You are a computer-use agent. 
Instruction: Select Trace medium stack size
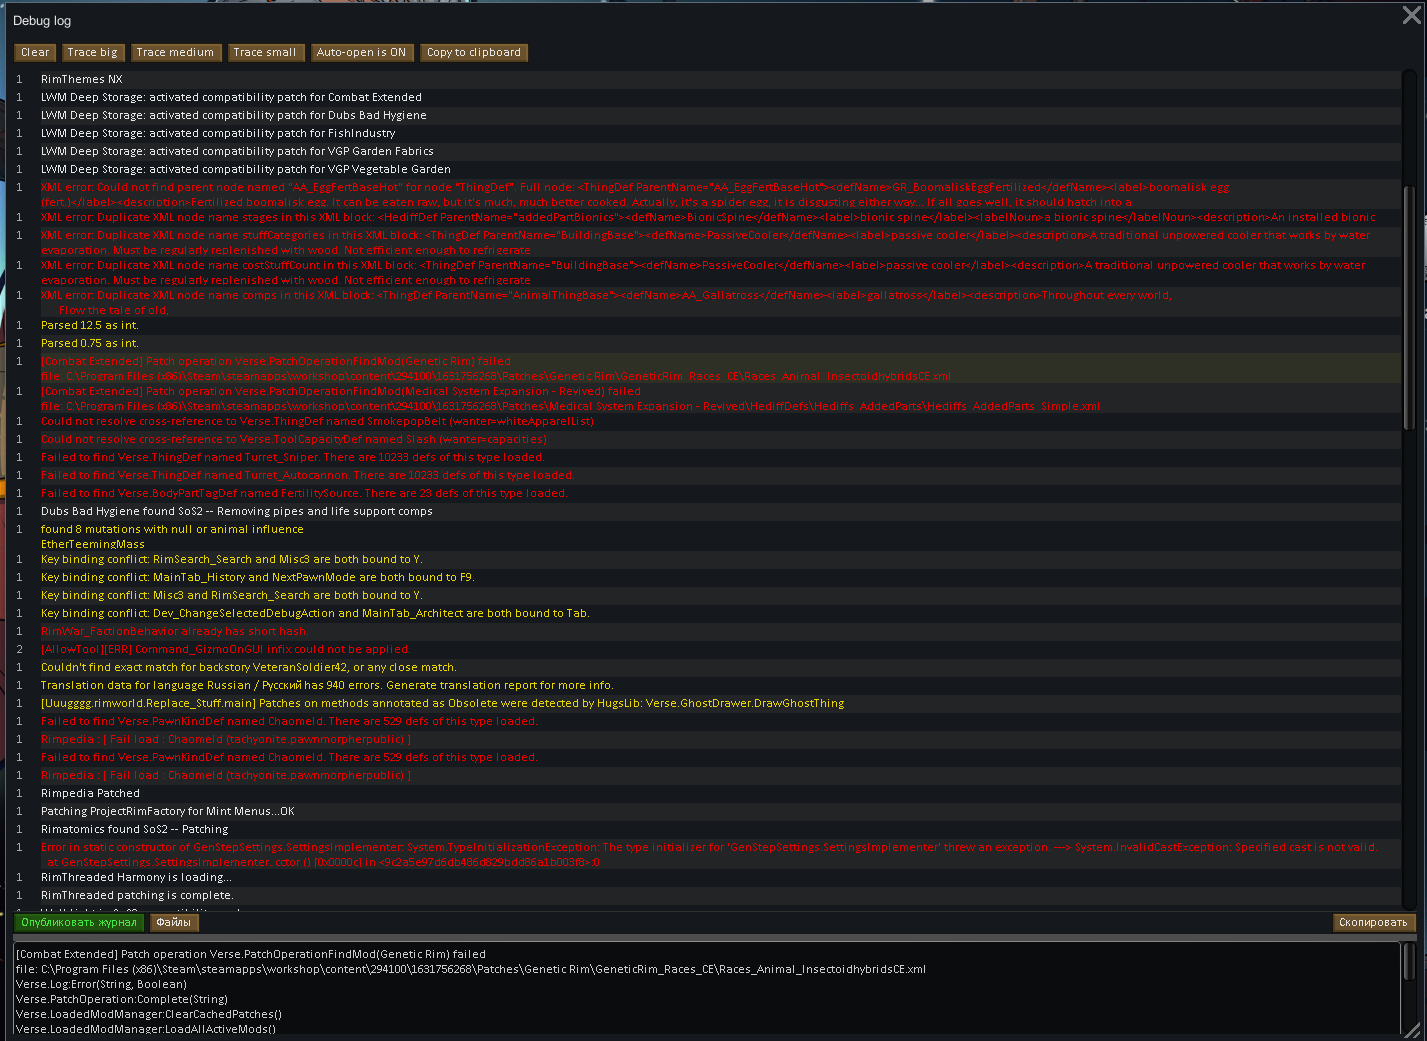pyautogui.click(x=175, y=53)
